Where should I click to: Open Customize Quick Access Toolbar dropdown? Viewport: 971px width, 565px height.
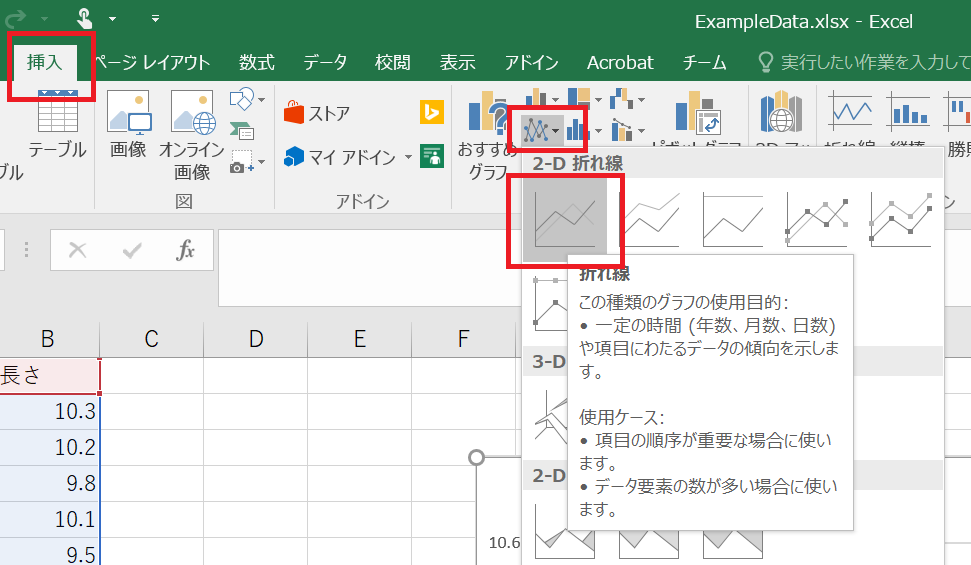(155, 19)
